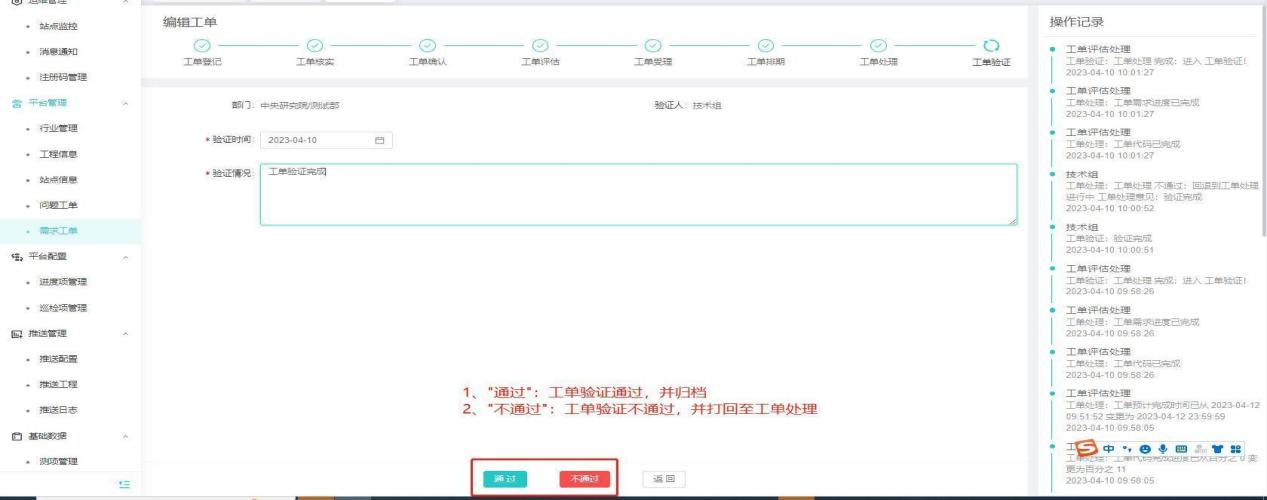Go to 站点信息 in the sidebar
This screenshot has width=1267, height=500.
[x=59, y=180]
